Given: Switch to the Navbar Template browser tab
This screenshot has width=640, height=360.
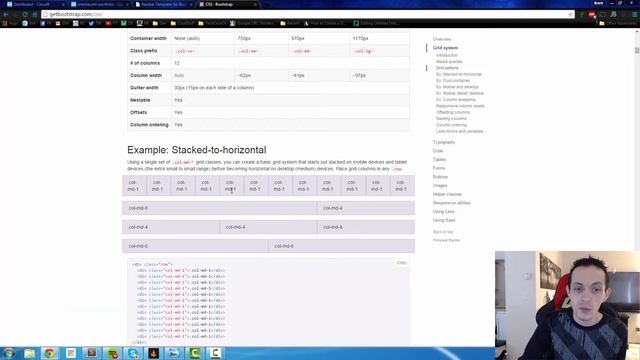Looking at the screenshot, I should [x=162, y=4].
